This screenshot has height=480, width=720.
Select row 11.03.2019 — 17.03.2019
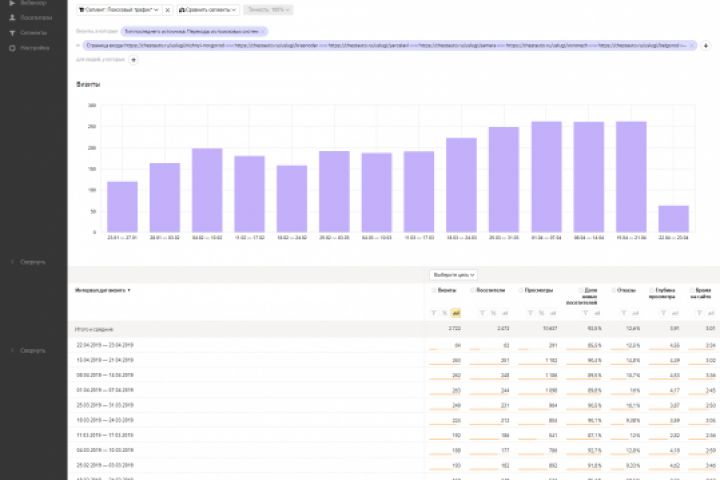point(394,435)
